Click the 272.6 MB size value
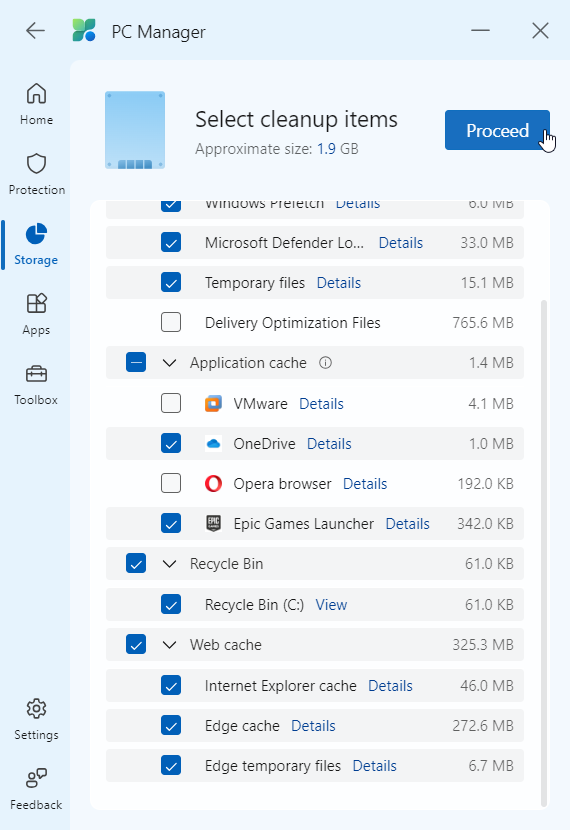The height and width of the screenshot is (830, 570). click(x=483, y=726)
